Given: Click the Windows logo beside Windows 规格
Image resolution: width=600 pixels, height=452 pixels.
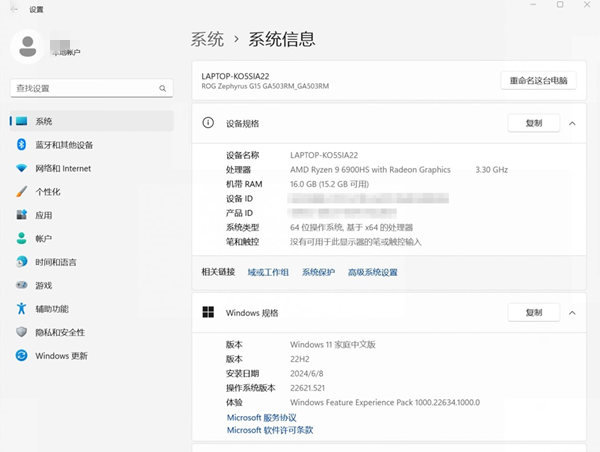Looking at the screenshot, I should tap(208, 312).
